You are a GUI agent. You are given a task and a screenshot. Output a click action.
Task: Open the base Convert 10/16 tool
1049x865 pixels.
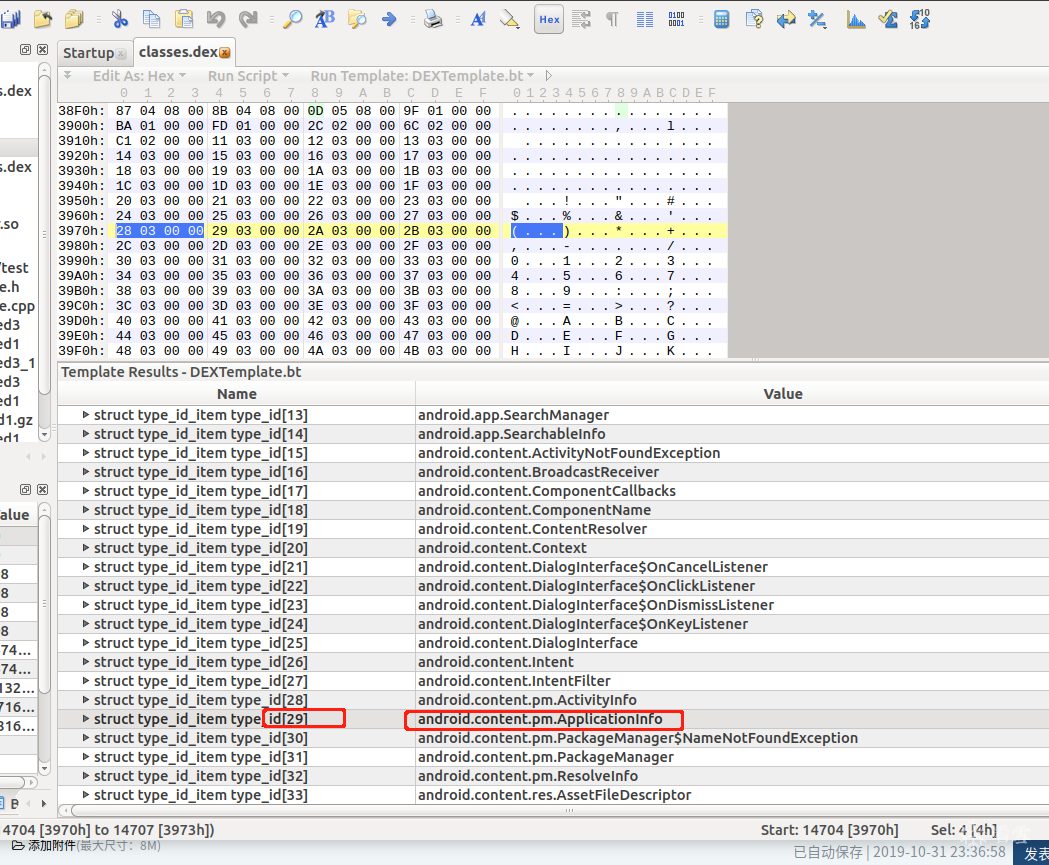click(x=920, y=19)
